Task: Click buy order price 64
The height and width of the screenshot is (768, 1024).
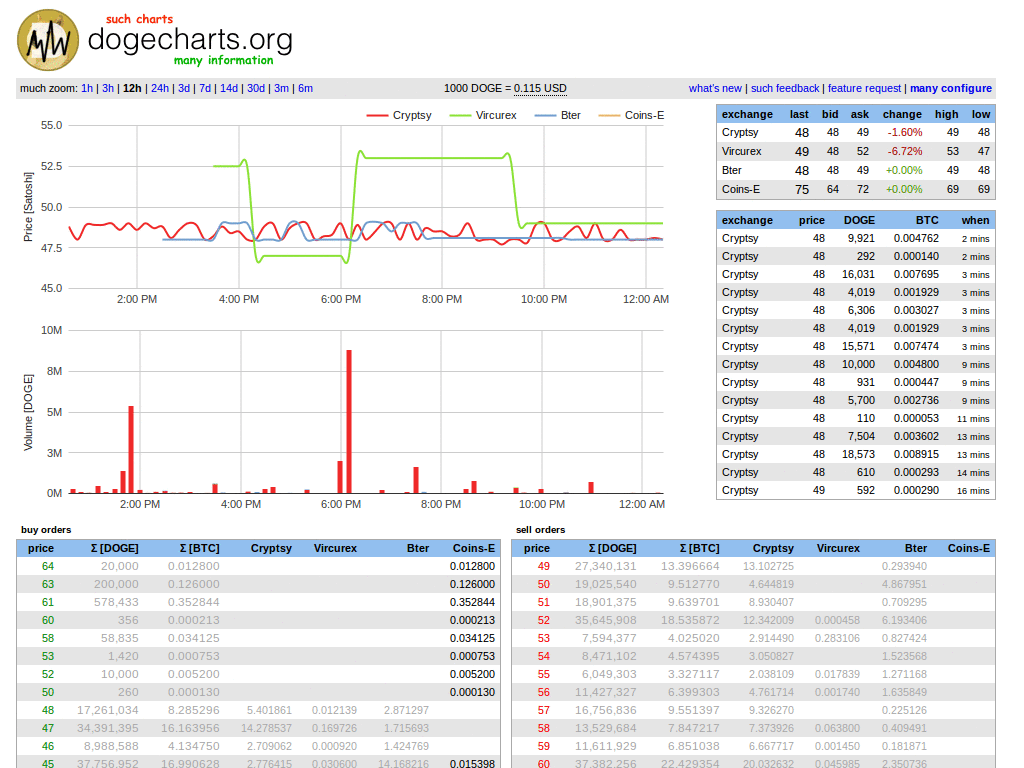Action: coord(48,566)
